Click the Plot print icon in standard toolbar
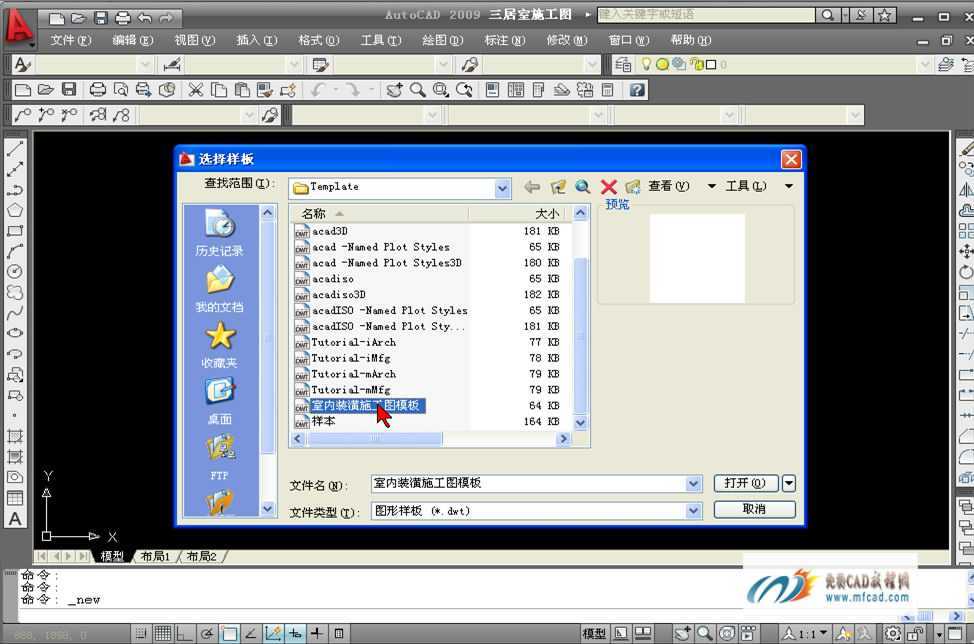 98,90
